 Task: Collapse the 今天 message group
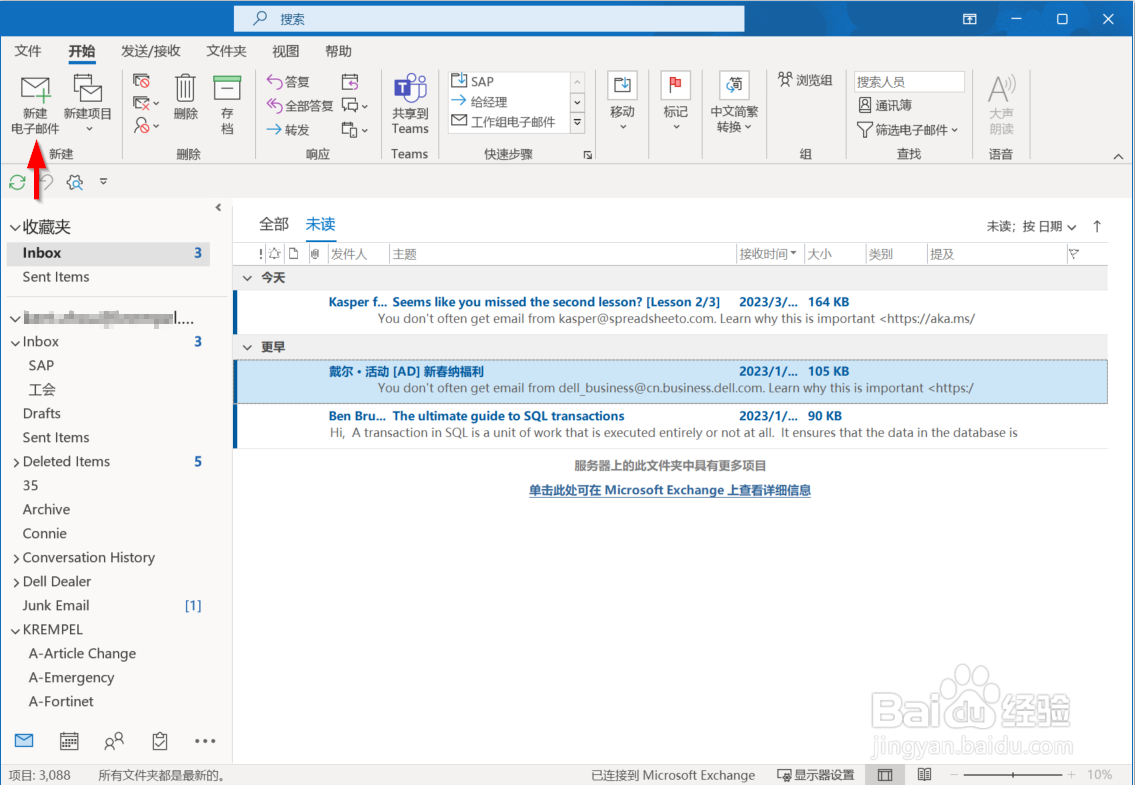[x=248, y=278]
